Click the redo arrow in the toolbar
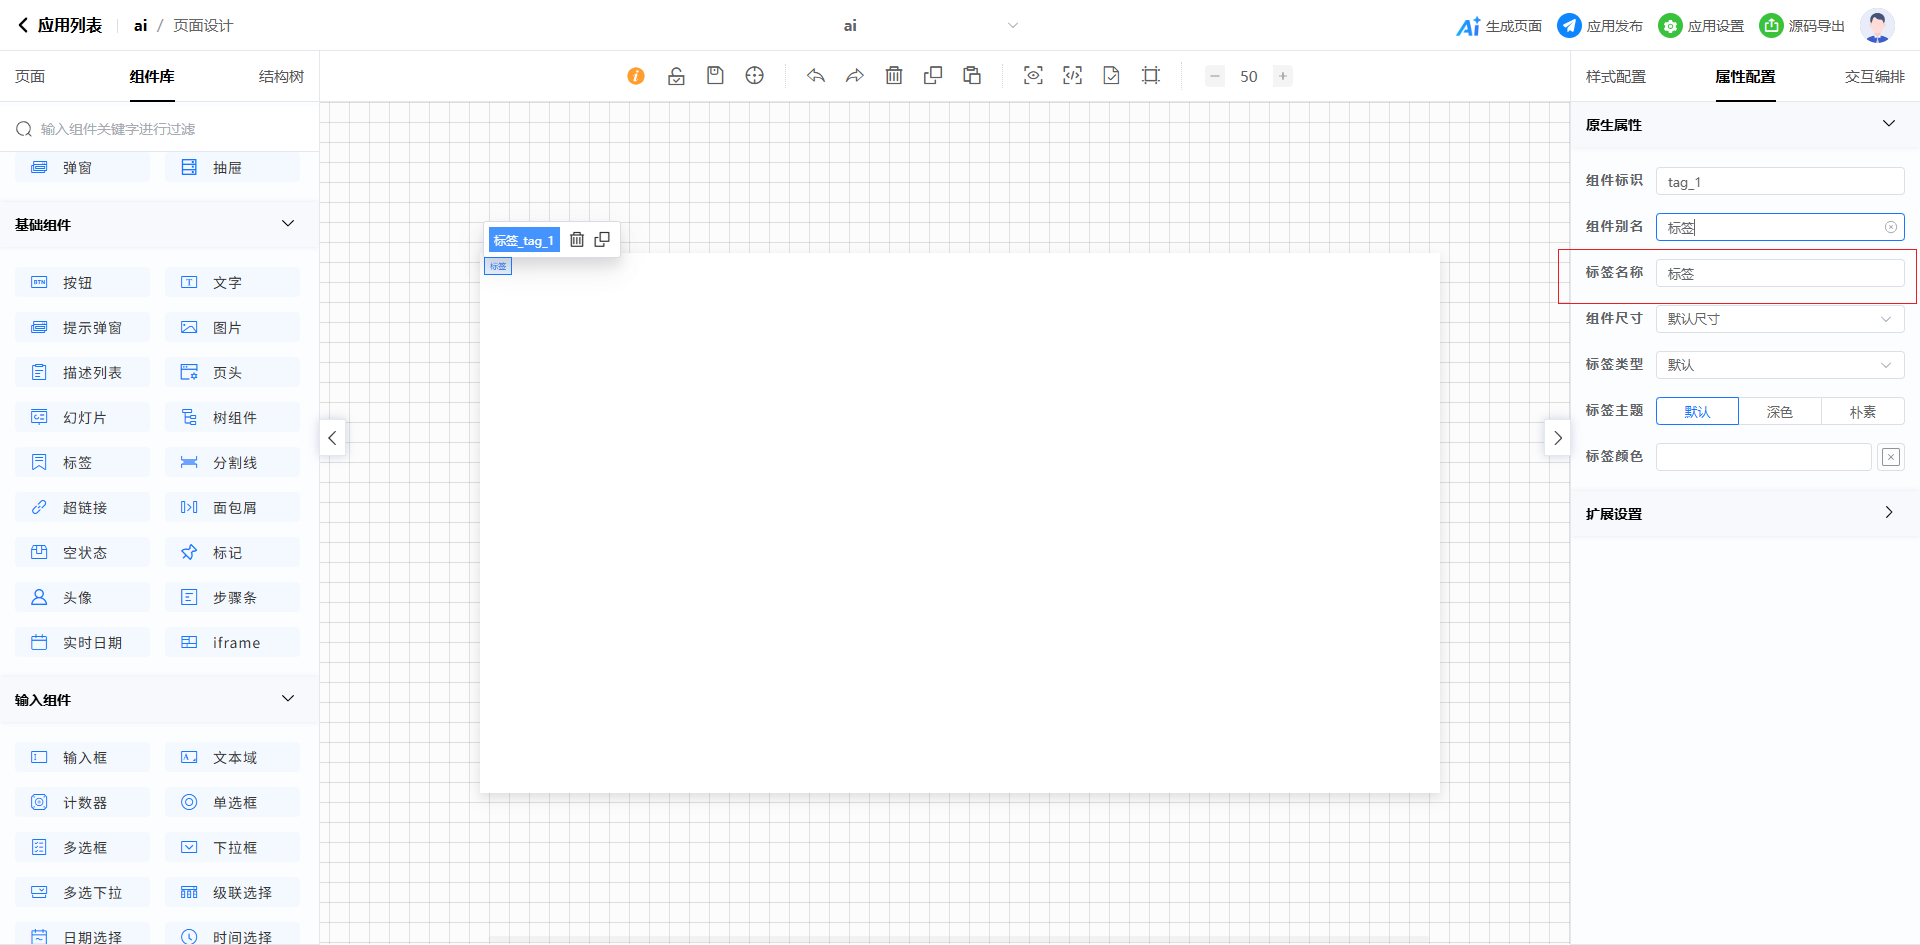1920x945 pixels. pos(855,76)
